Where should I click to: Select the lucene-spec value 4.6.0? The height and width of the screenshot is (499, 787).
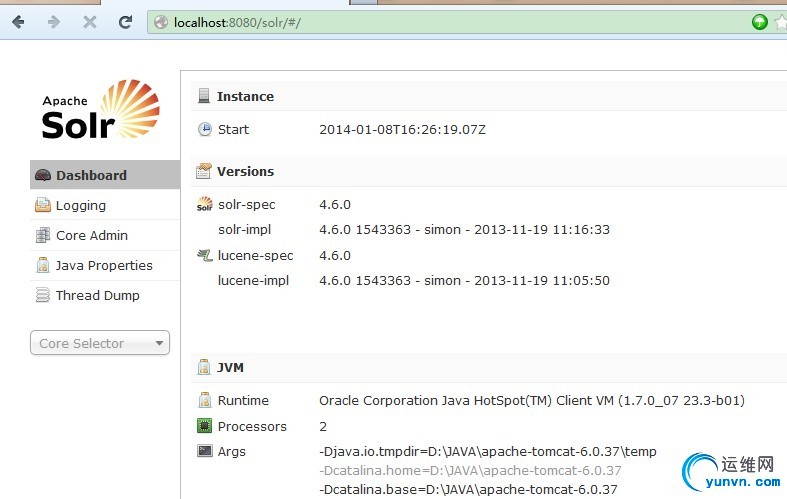[335, 256]
